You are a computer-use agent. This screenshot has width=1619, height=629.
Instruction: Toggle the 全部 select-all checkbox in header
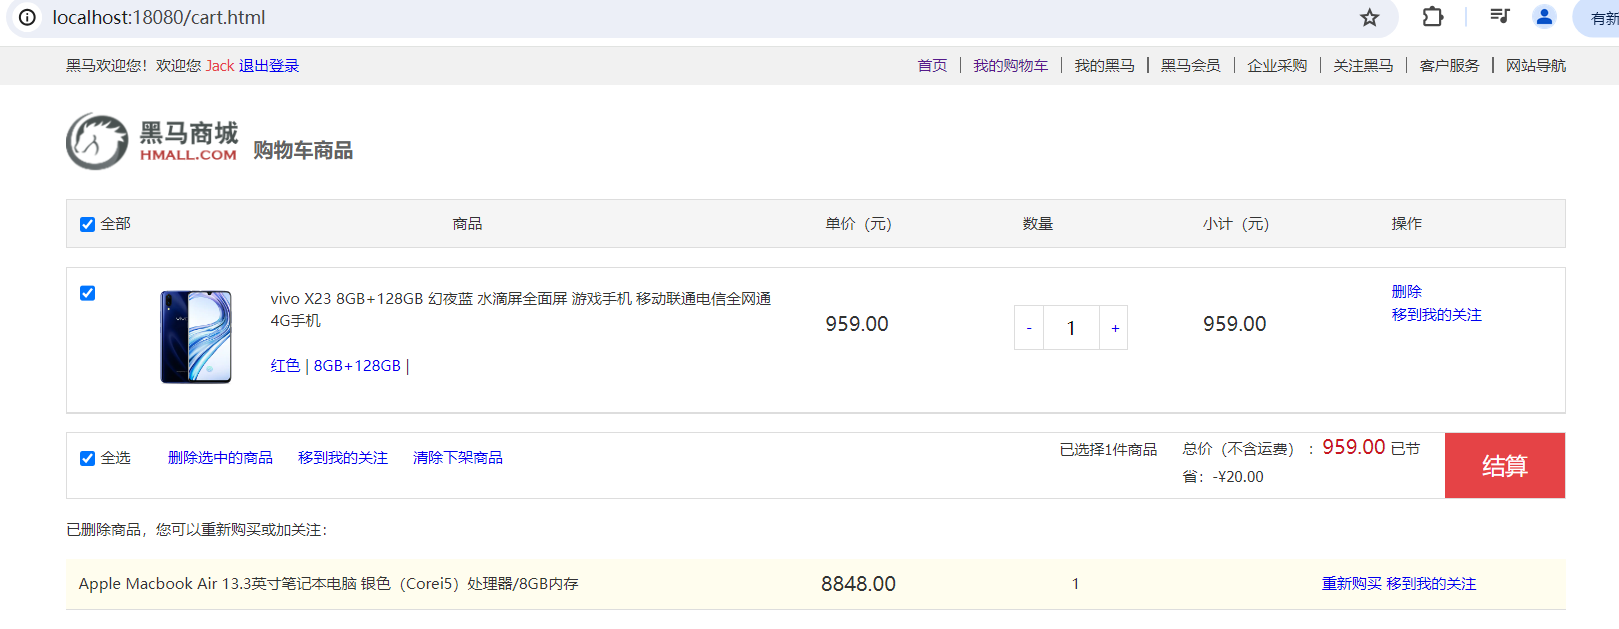coord(87,224)
